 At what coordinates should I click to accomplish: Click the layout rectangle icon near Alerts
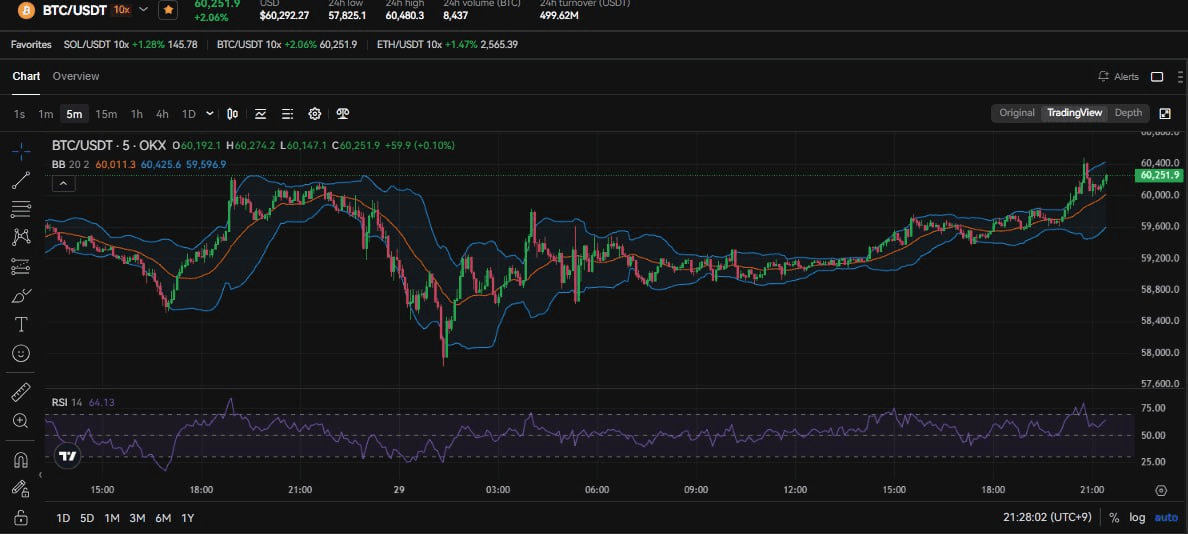click(1157, 77)
